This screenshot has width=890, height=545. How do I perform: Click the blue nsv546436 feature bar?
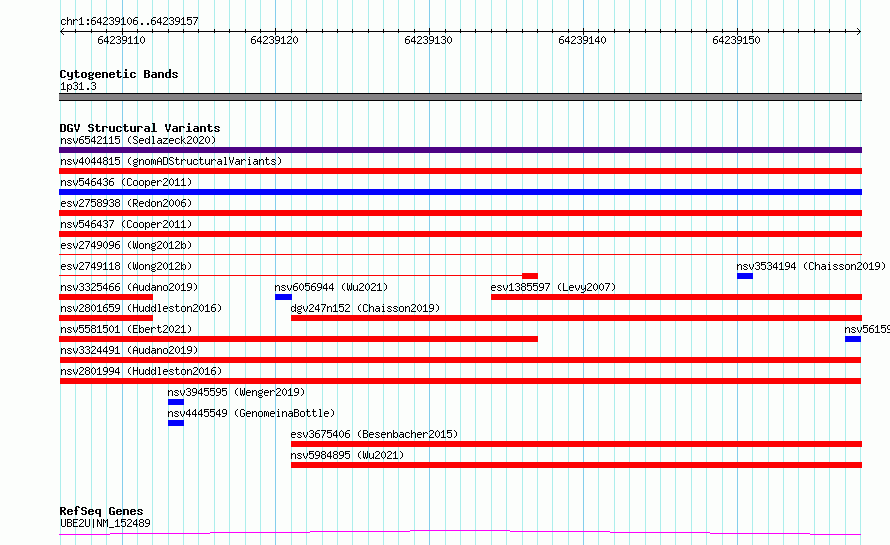(460, 192)
